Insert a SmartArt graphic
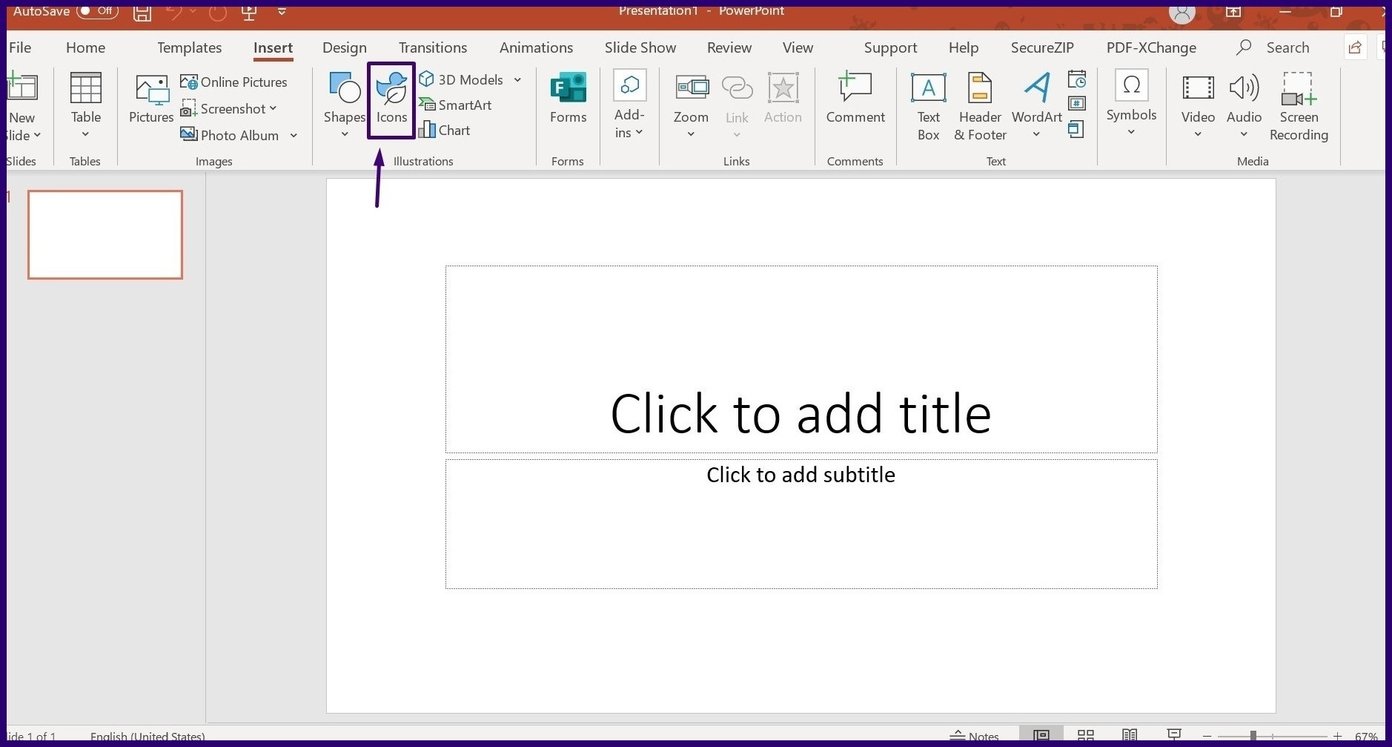Screen dimensions: 1392x747 tap(455, 105)
